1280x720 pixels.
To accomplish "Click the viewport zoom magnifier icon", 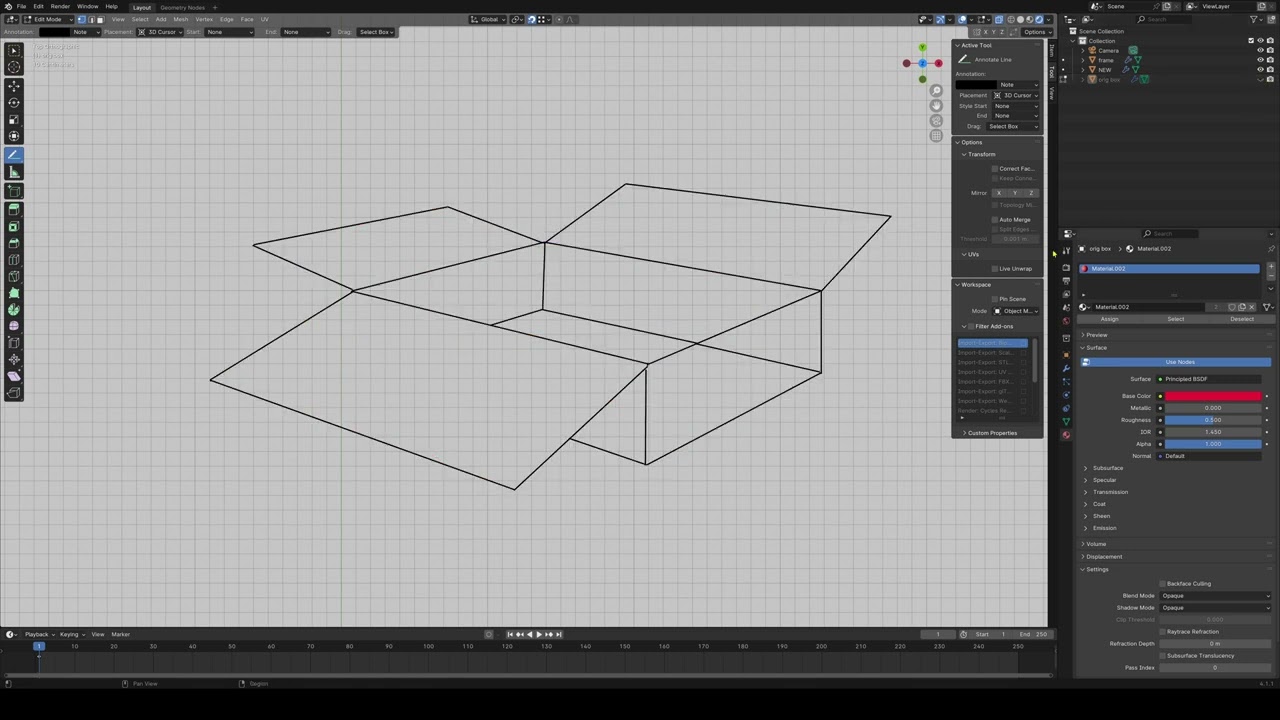I will click(x=936, y=91).
